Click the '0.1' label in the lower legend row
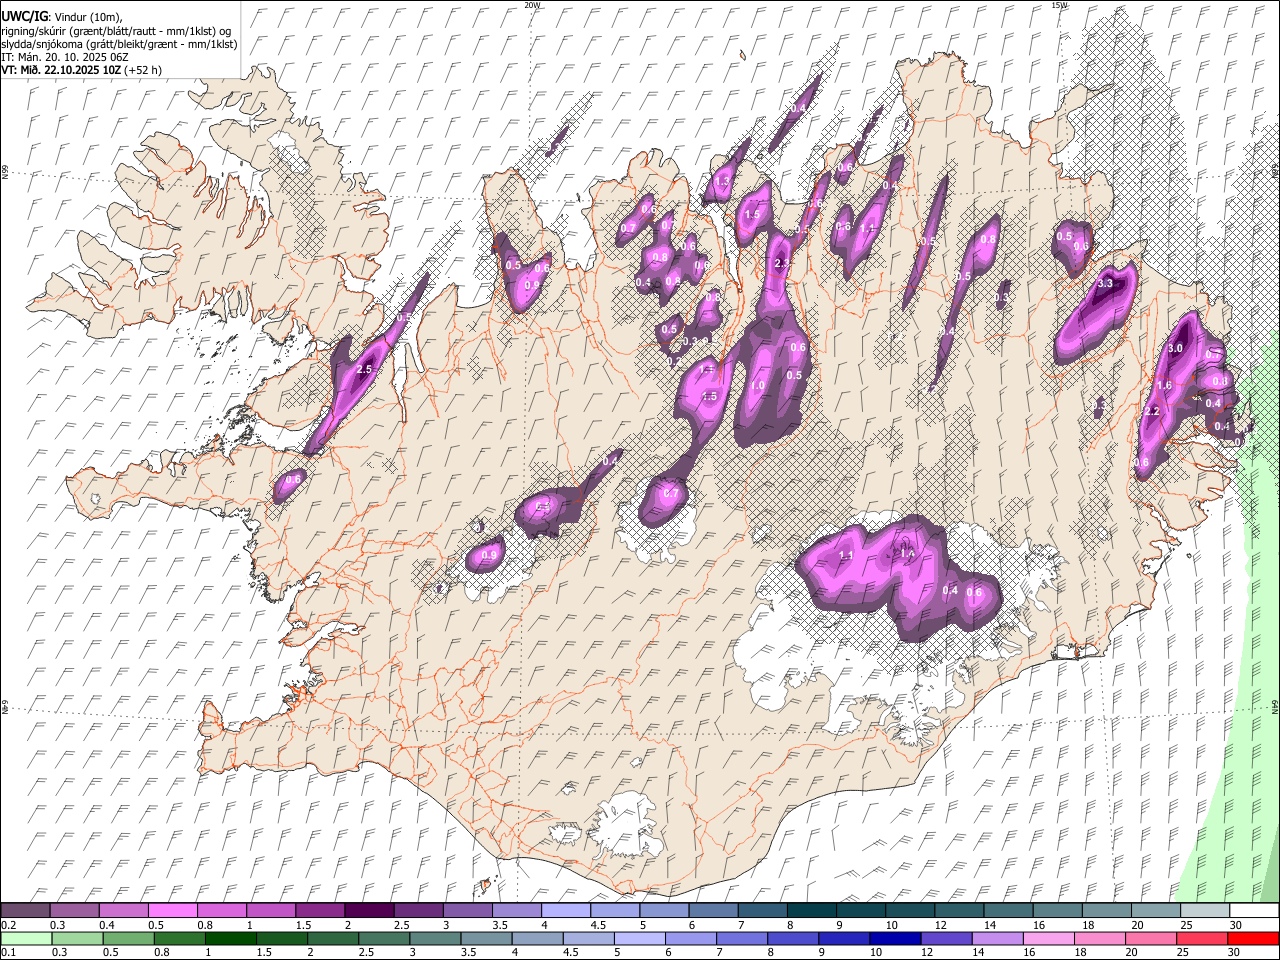The image size is (1280, 960). (x=9, y=953)
